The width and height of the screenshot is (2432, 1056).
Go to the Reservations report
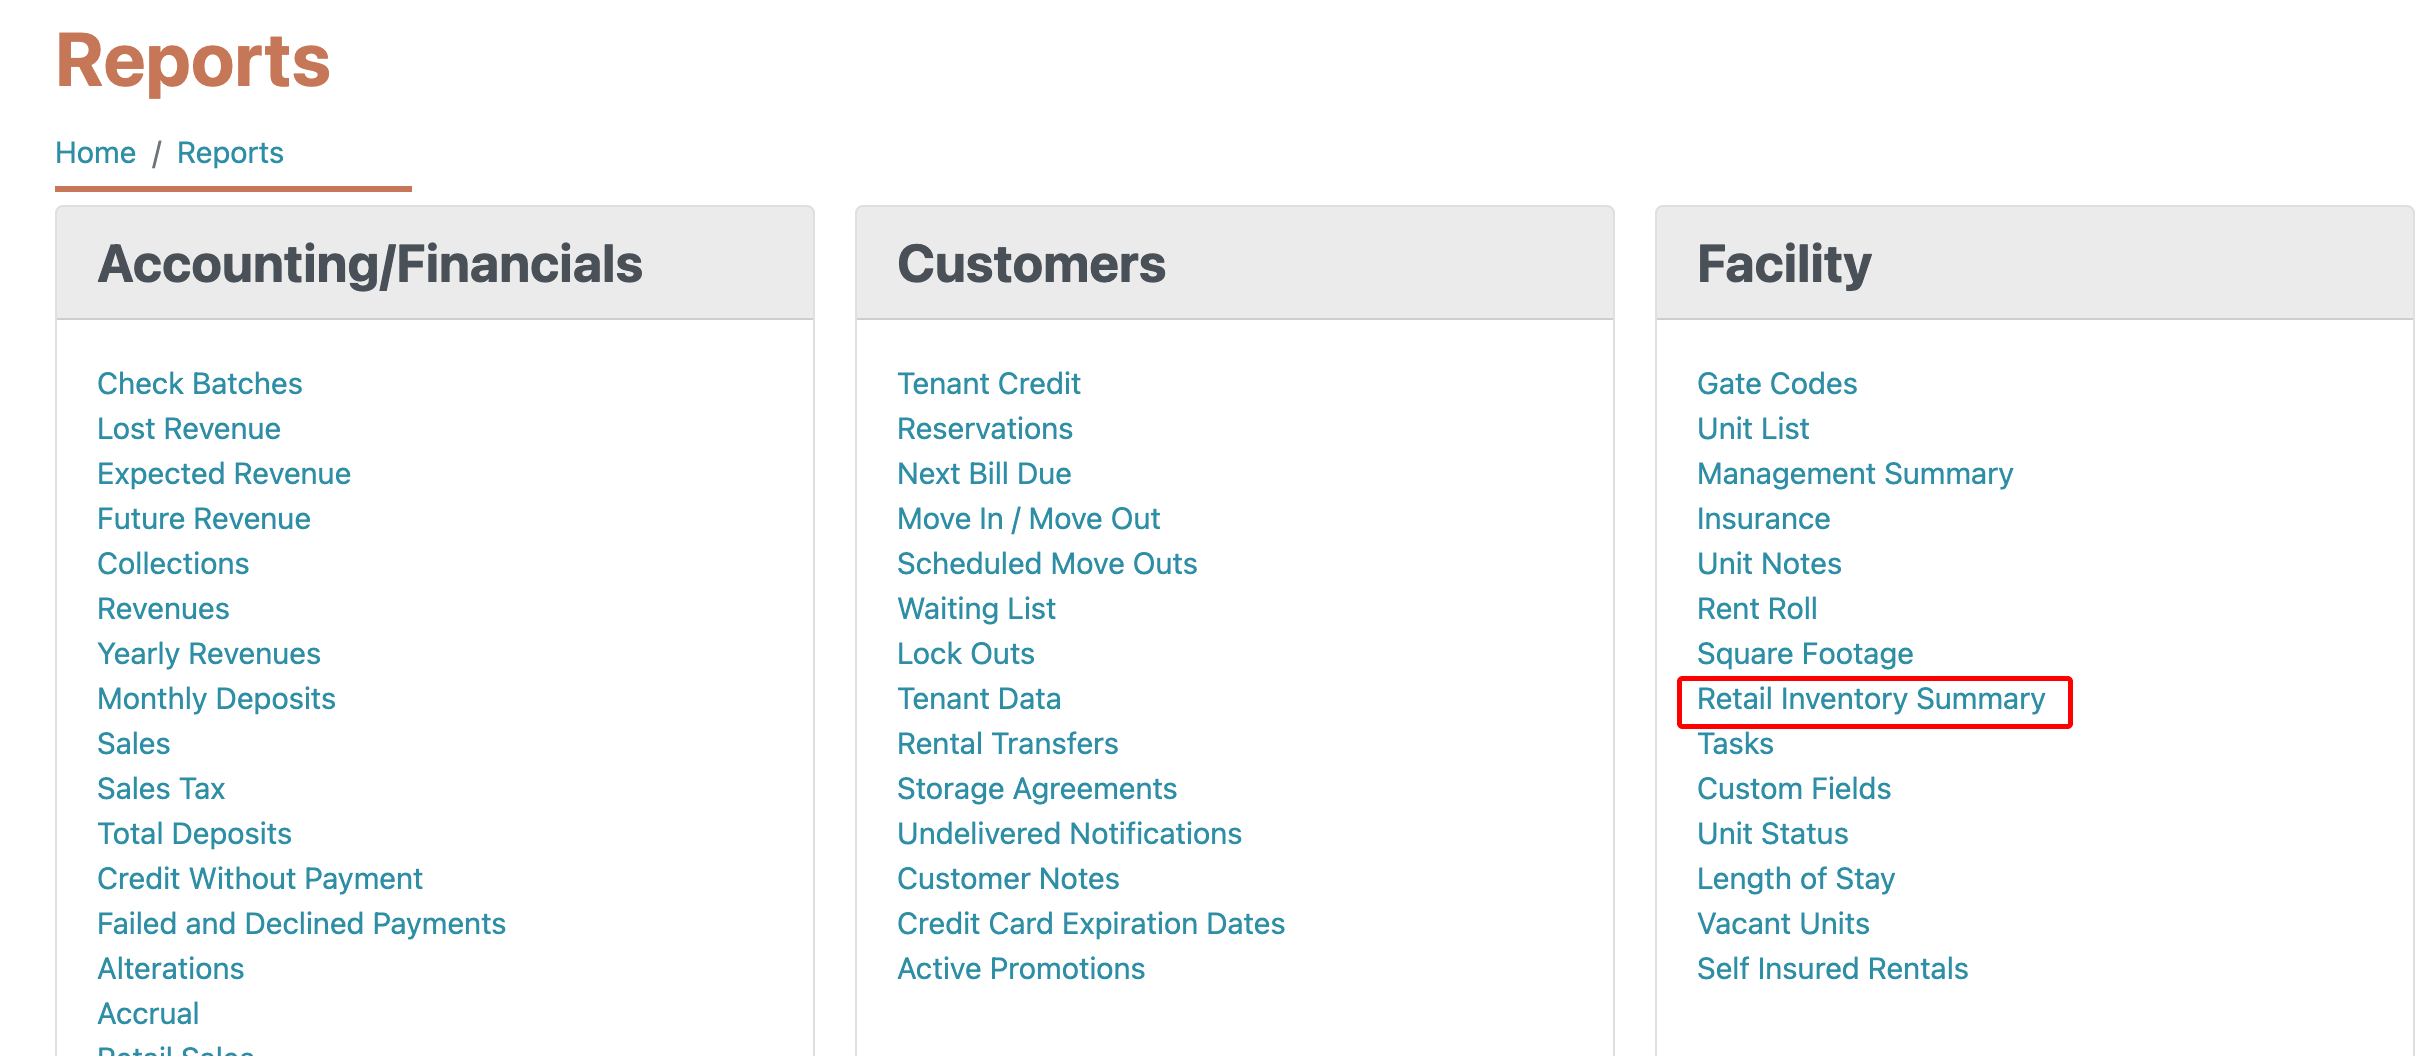pyautogui.click(x=984, y=429)
